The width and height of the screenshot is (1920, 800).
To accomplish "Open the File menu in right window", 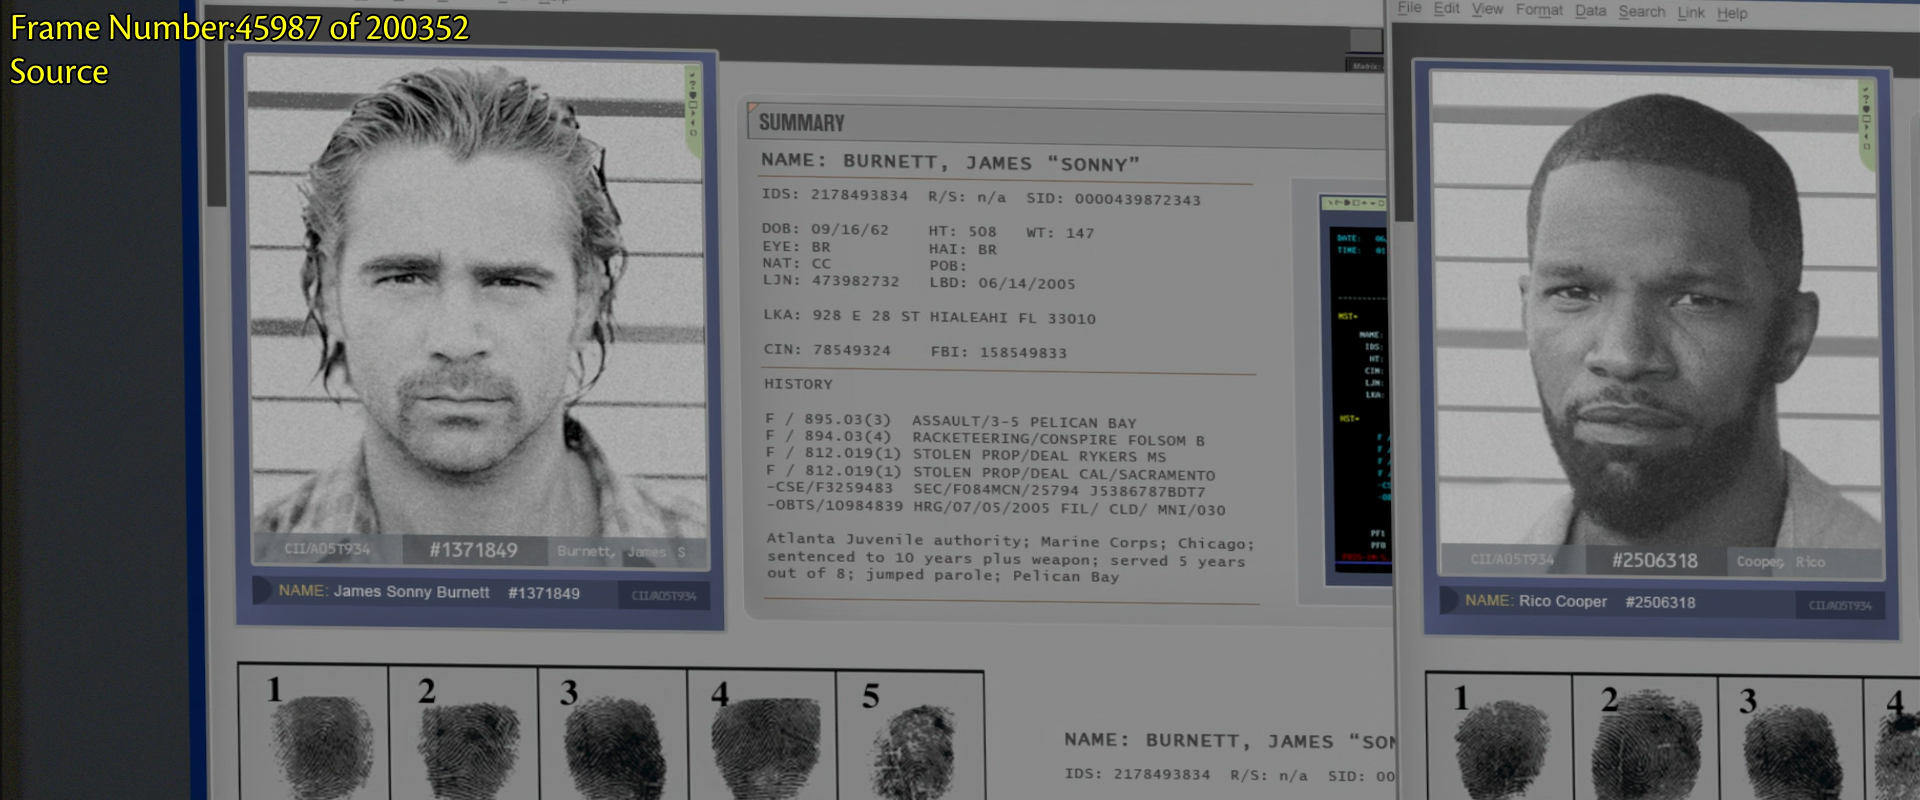I will (1409, 8).
